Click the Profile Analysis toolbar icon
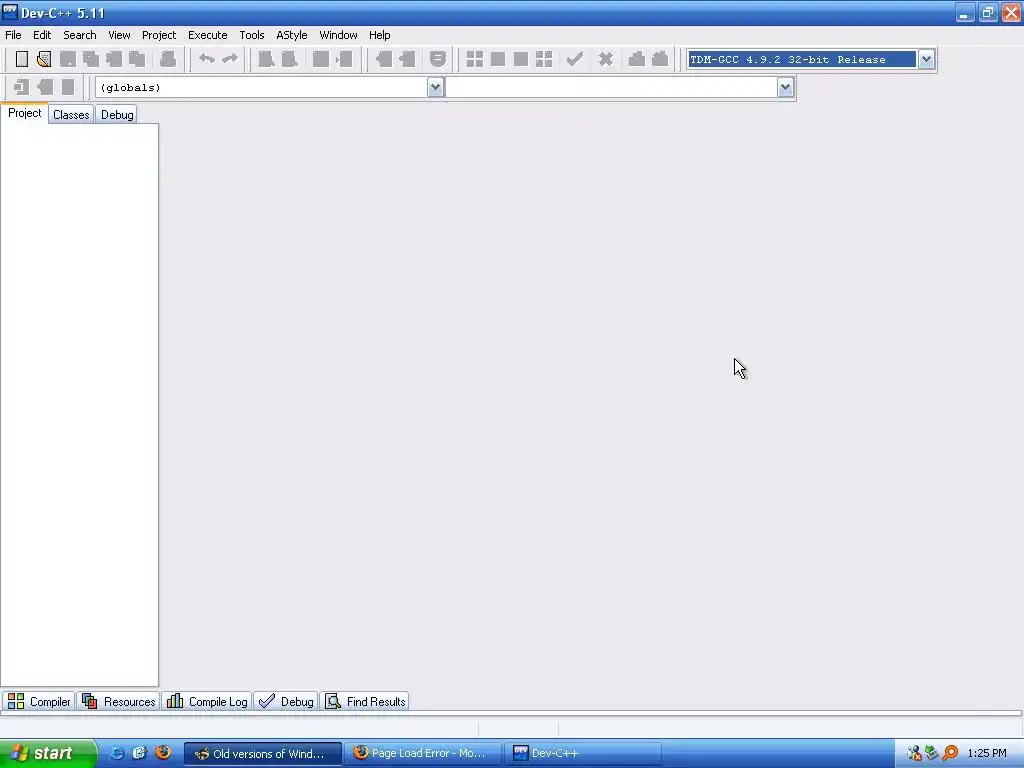This screenshot has height=768, width=1024. click(x=637, y=59)
